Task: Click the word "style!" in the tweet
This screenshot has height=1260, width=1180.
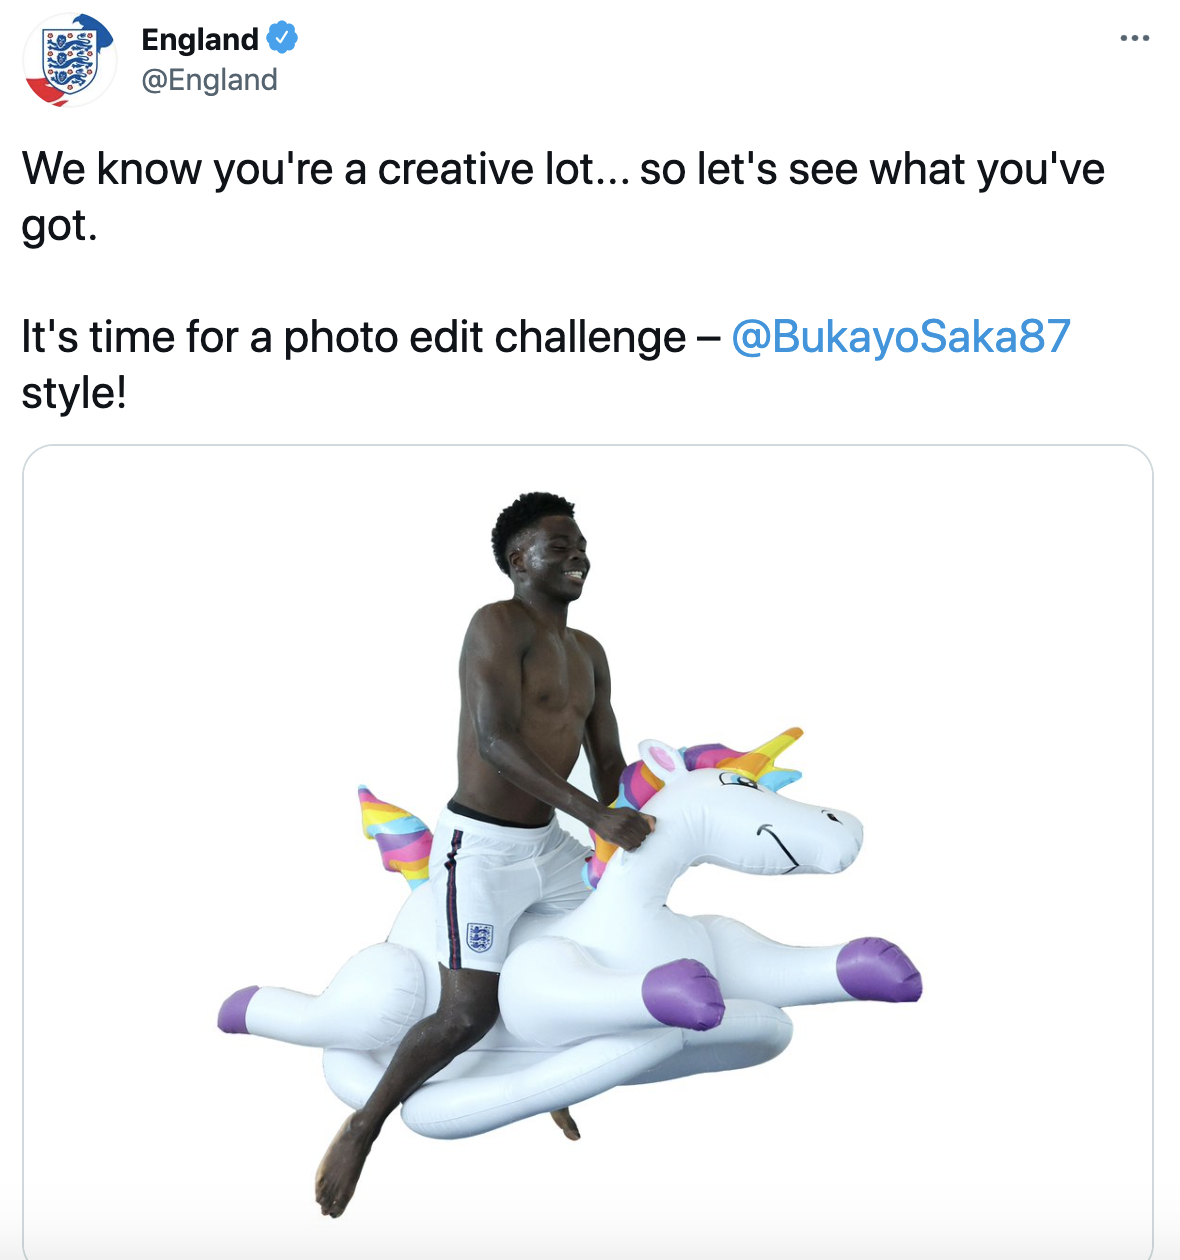Action: pos(74,393)
